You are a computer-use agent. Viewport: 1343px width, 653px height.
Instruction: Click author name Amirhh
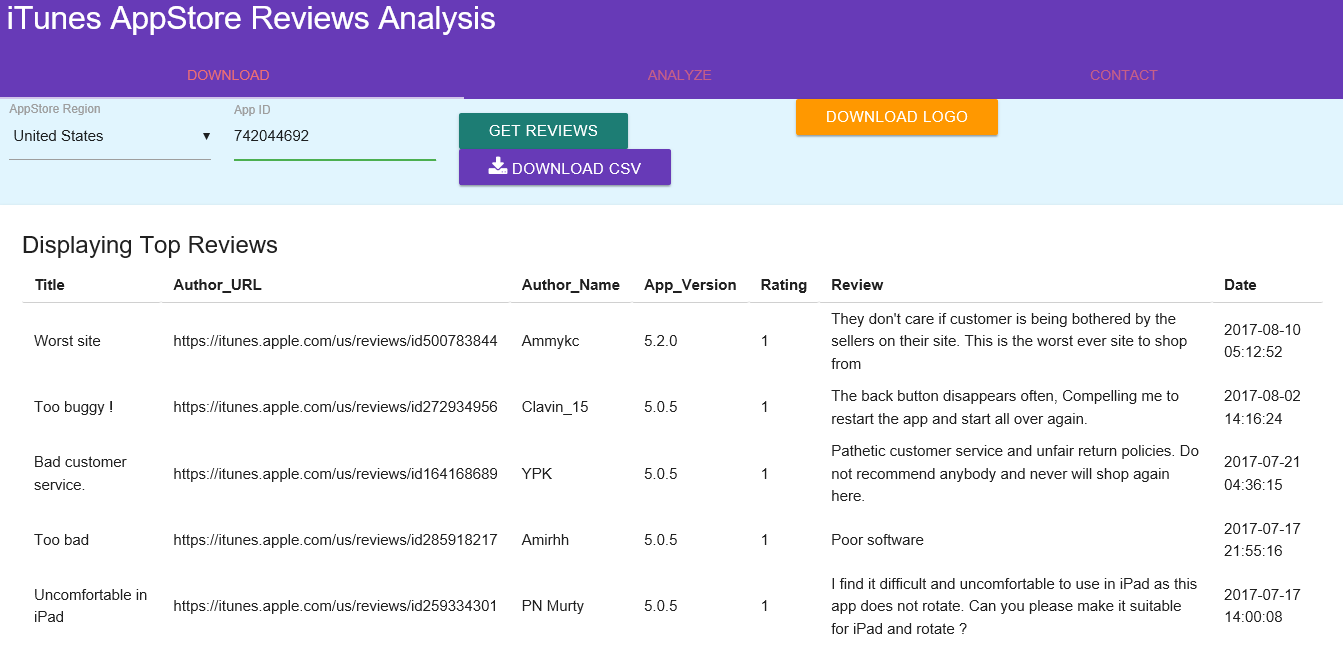545,540
